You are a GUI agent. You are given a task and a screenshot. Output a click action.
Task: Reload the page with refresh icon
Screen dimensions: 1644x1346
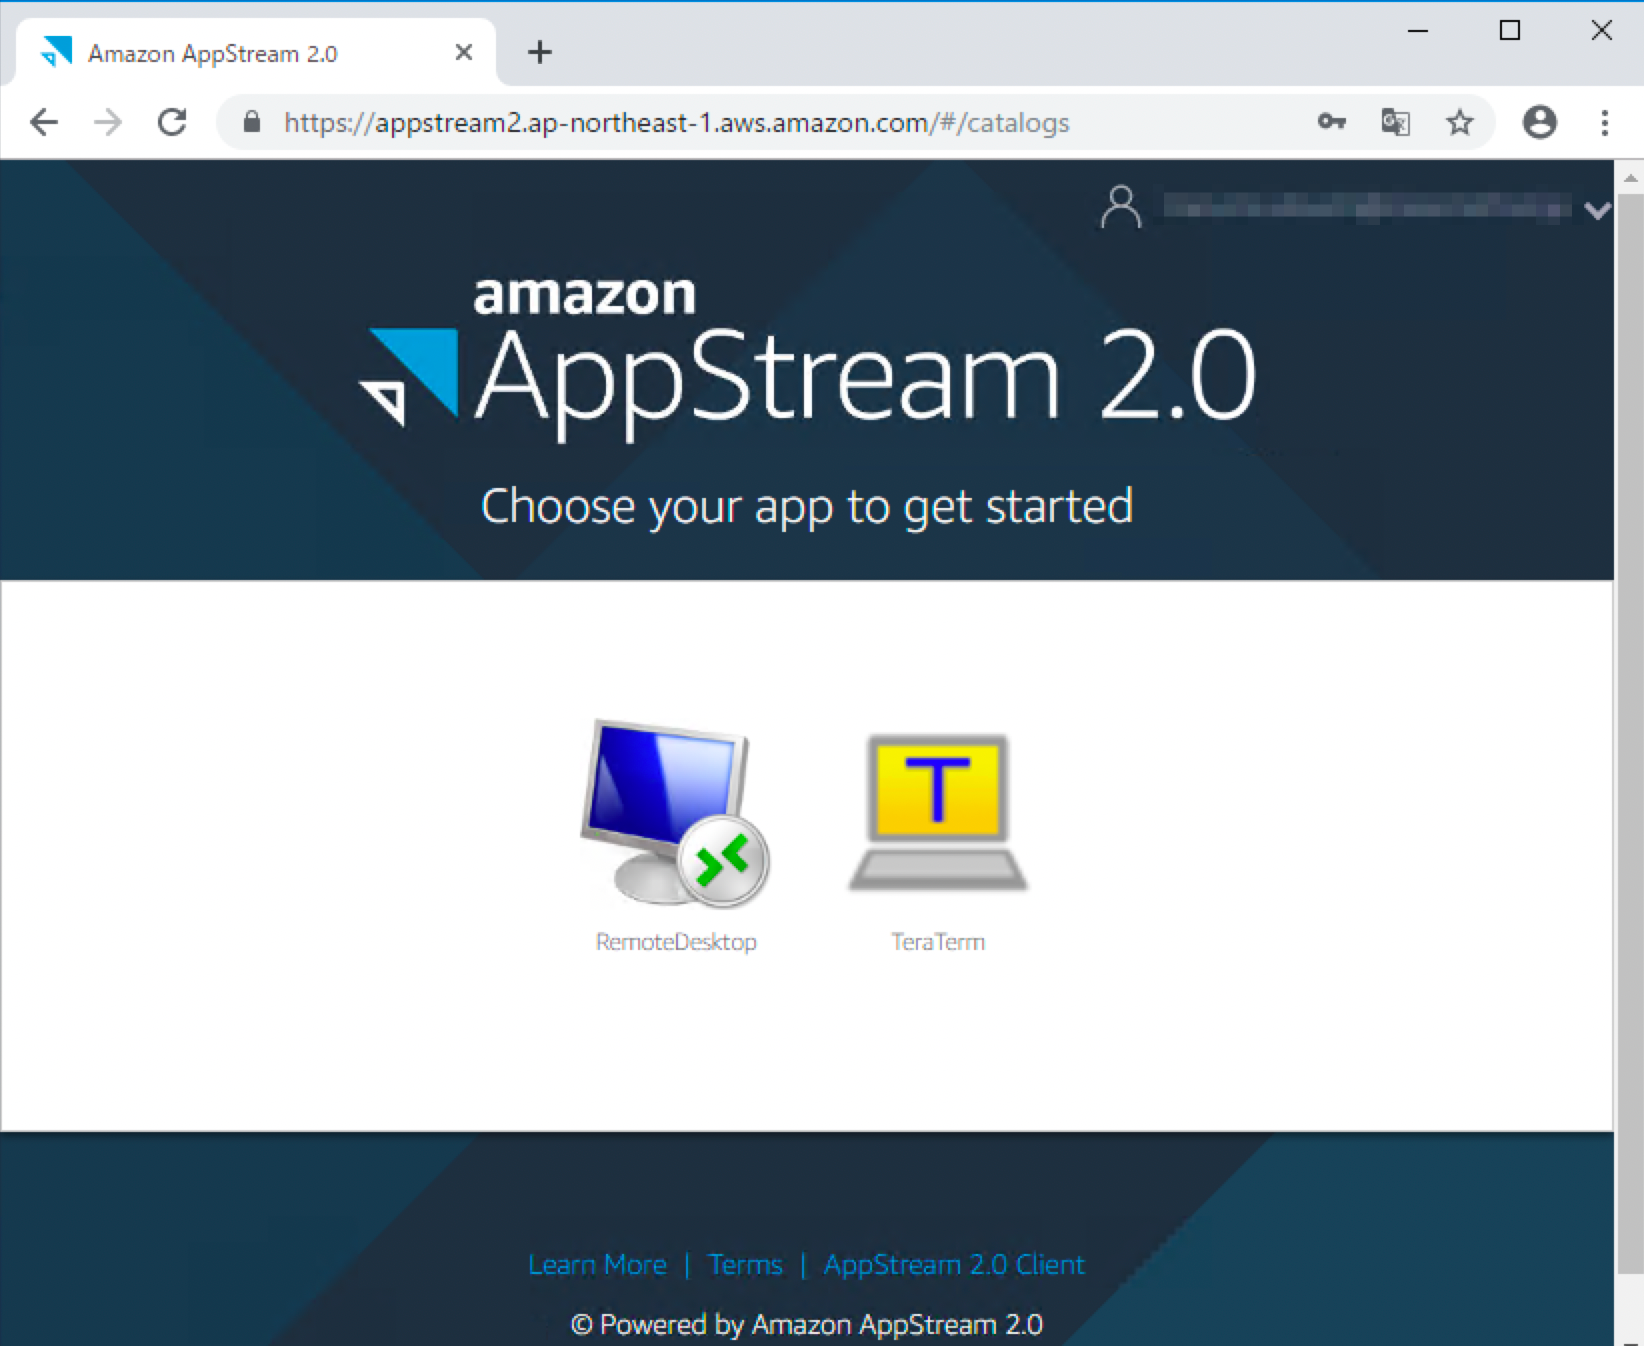173,122
